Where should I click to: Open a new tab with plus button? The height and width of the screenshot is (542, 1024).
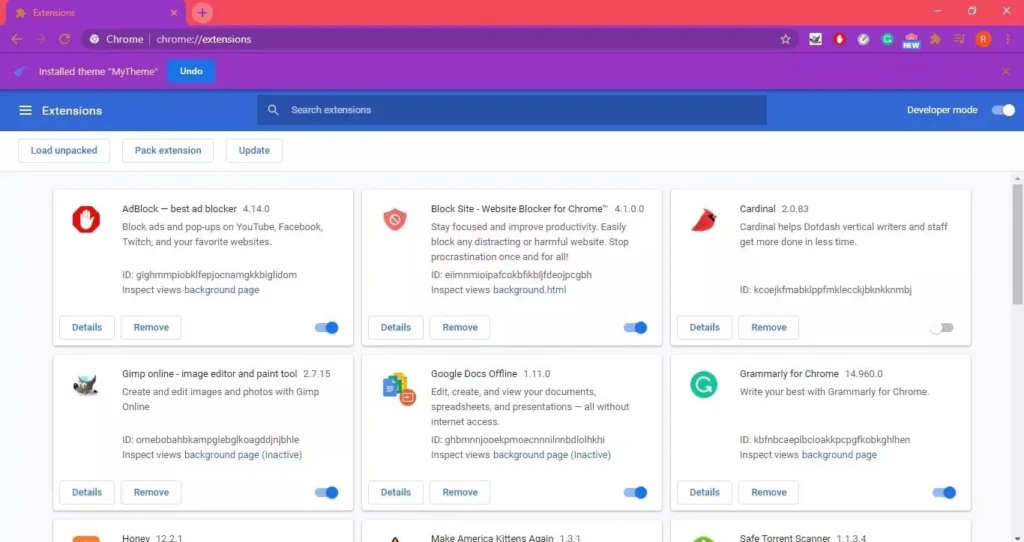202,12
